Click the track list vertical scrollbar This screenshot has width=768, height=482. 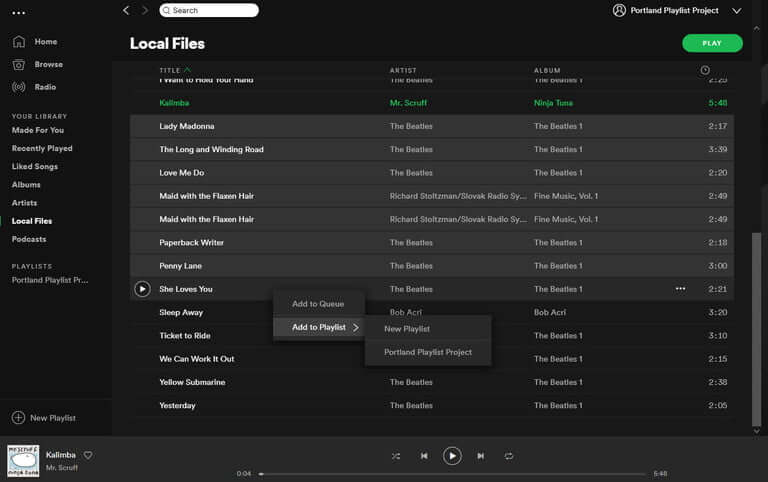(757, 328)
